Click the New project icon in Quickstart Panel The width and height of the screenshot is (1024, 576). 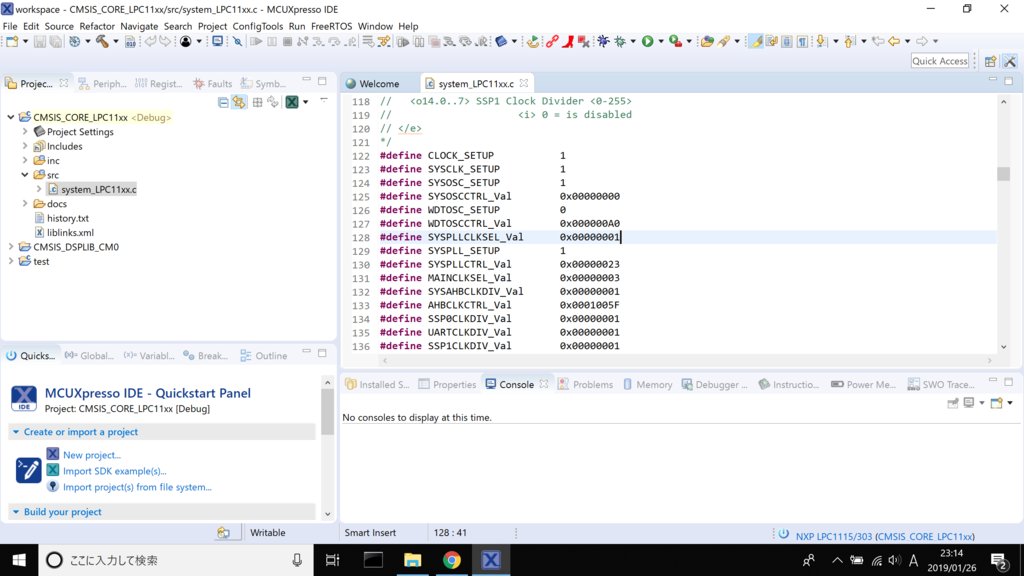[53, 455]
